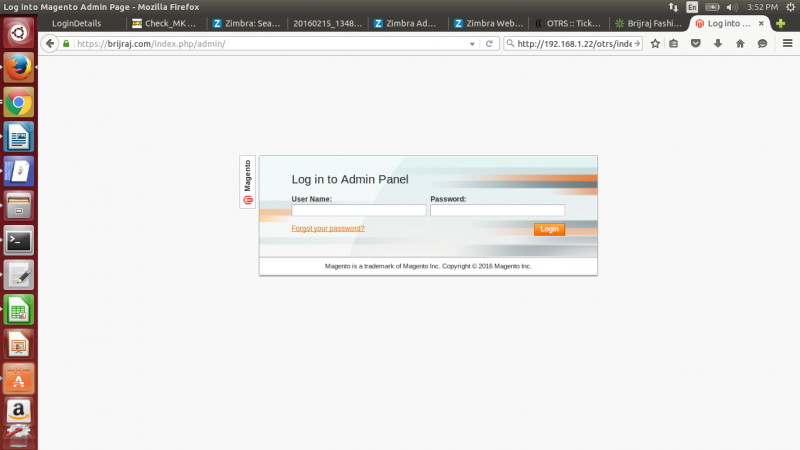Open LibreOffice Calc spreadsheet from the dock
This screenshot has height=450, width=800.
pos(18,310)
